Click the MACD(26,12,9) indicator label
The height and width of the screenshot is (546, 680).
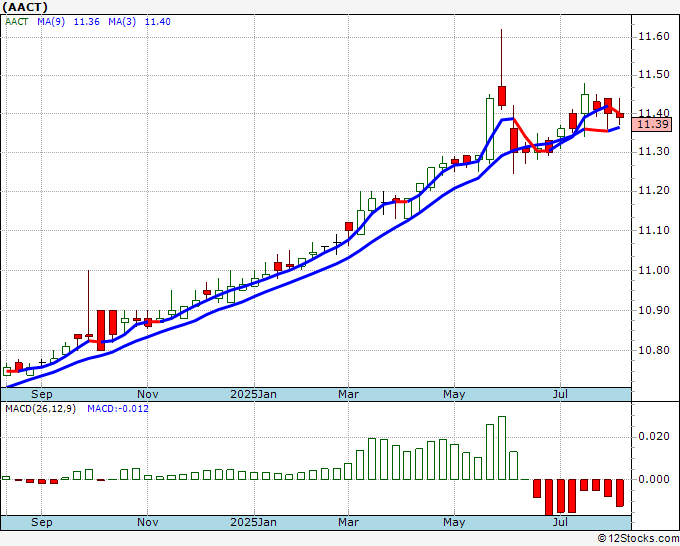(x=40, y=409)
